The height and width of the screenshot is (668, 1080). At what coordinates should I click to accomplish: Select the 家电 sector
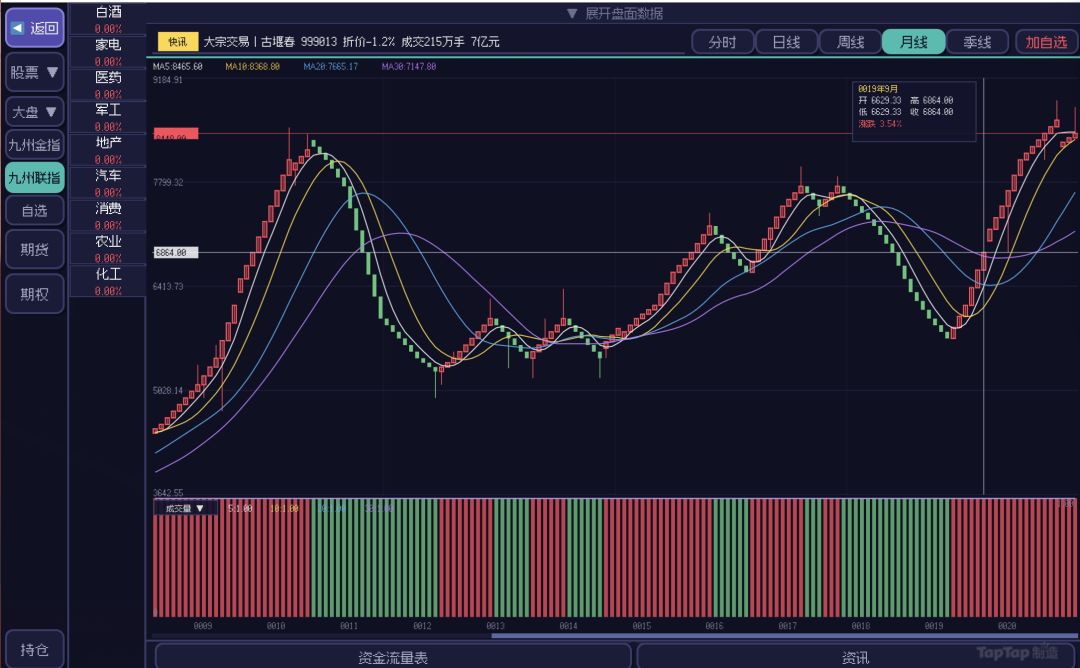[108, 52]
